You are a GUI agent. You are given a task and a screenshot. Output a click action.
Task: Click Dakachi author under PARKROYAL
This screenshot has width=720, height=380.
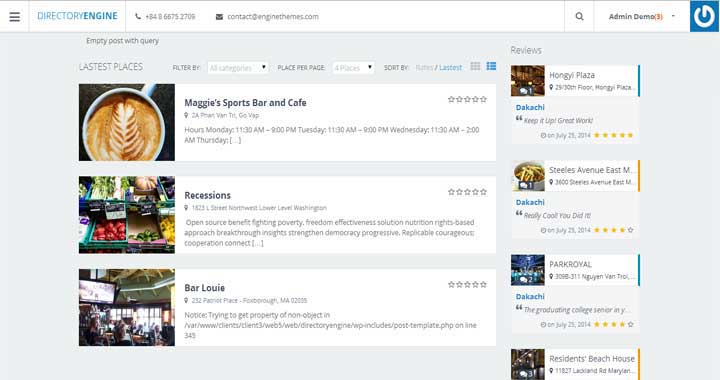(x=530, y=297)
